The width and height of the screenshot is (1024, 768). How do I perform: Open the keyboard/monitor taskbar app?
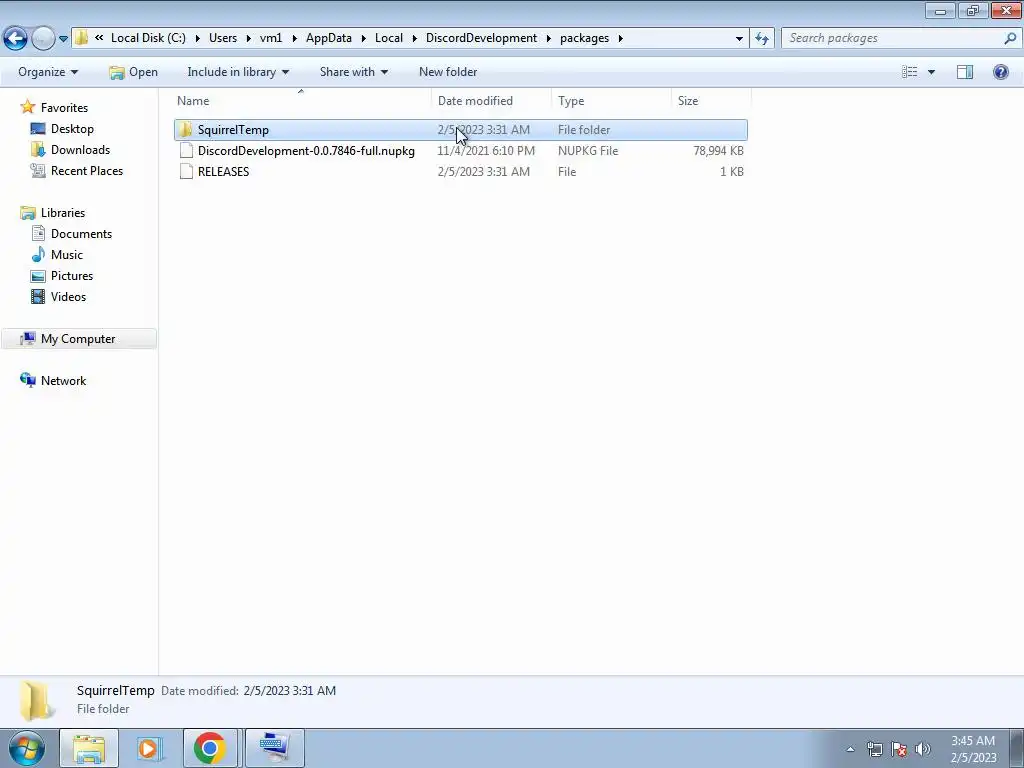click(274, 748)
